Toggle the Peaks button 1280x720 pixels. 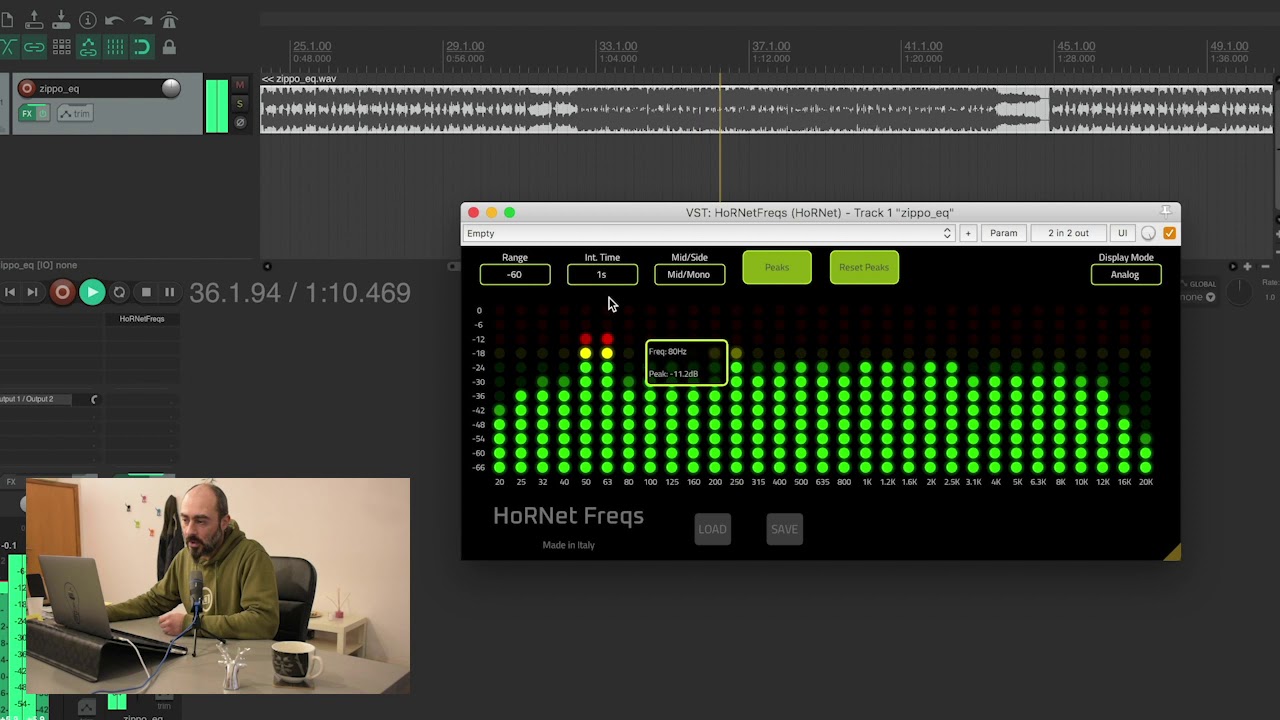(777, 267)
